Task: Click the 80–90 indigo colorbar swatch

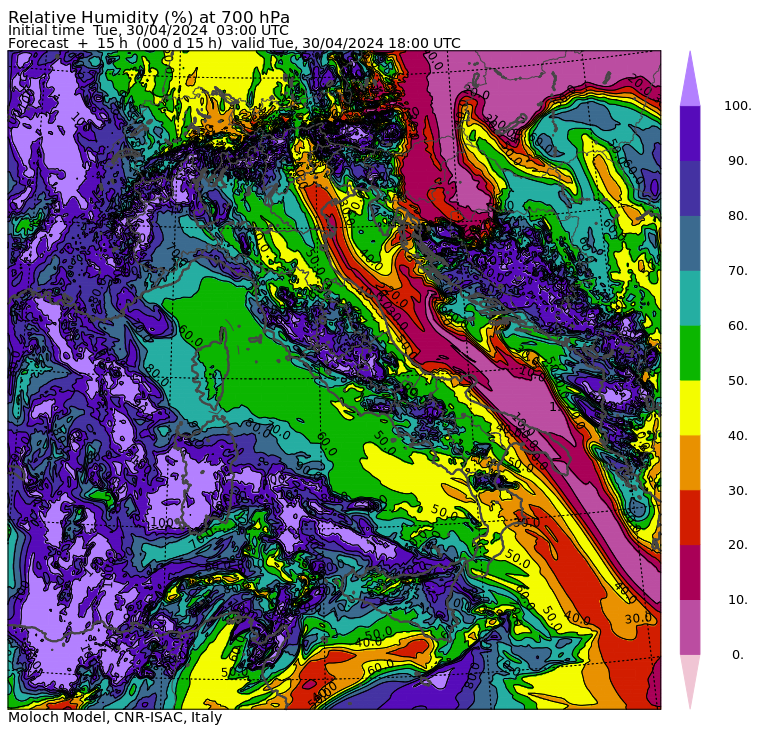Action: 690,189
